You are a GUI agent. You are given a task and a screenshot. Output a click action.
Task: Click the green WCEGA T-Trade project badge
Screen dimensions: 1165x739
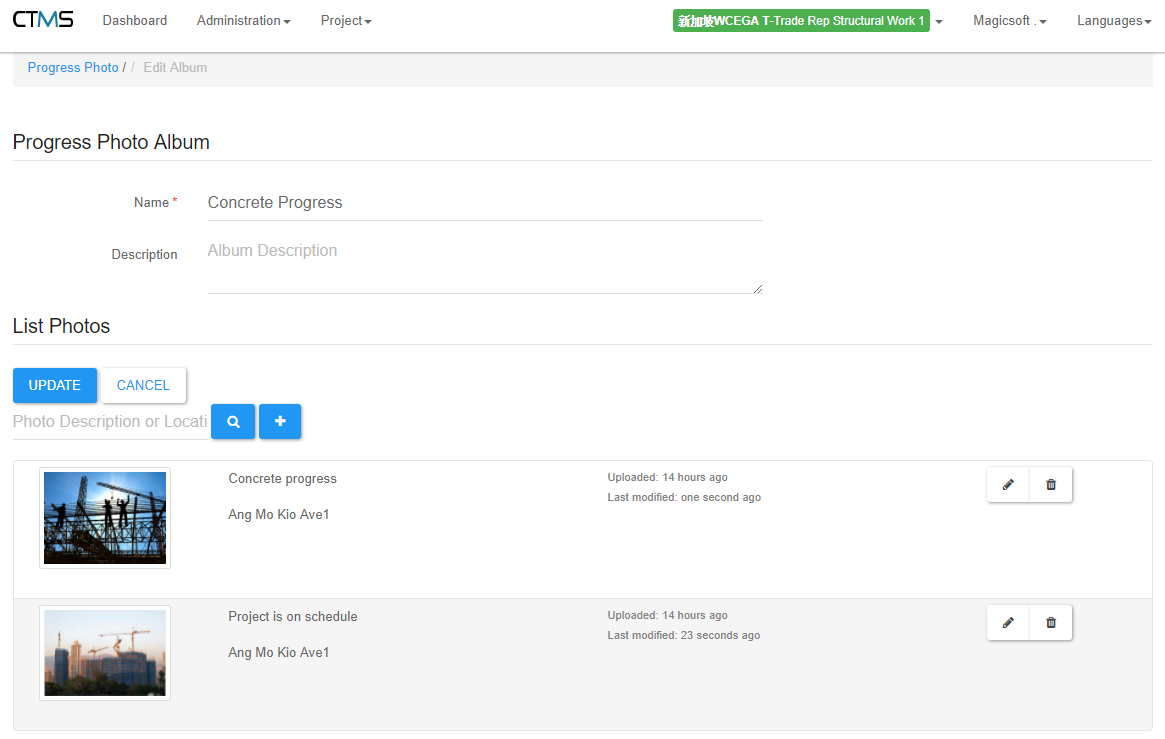[x=801, y=21]
